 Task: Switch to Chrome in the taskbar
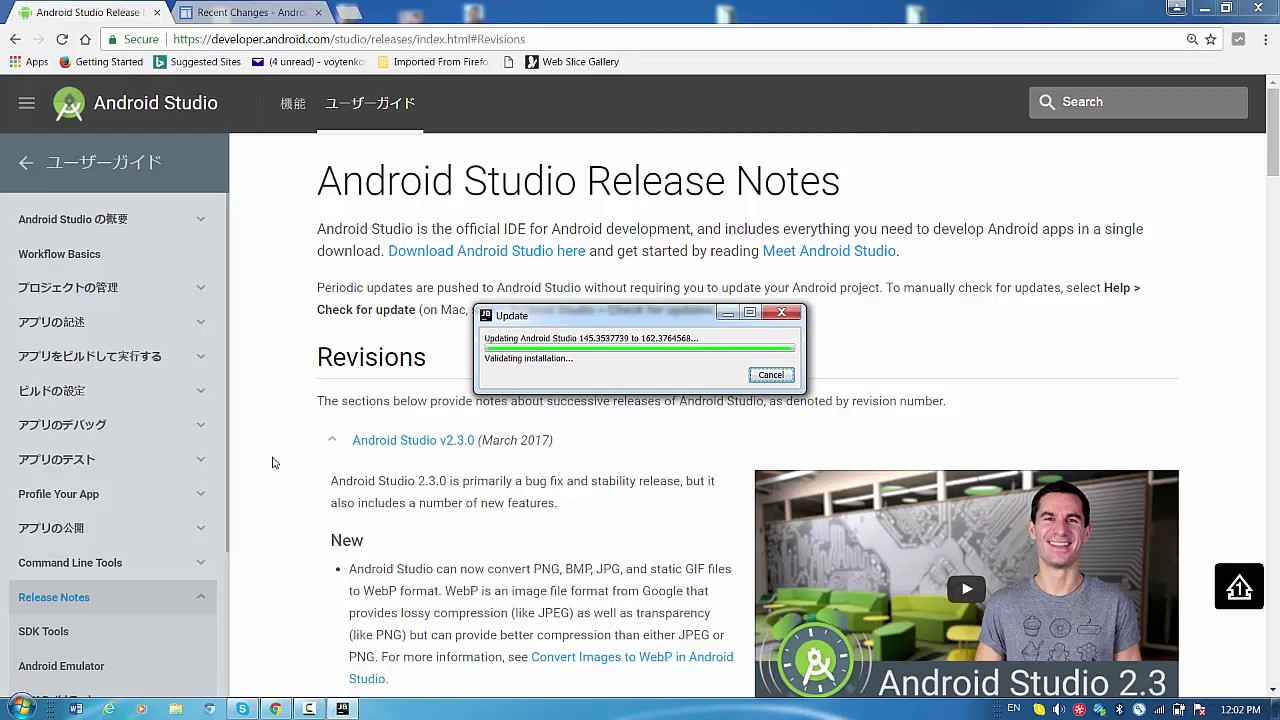[x=276, y=709]
